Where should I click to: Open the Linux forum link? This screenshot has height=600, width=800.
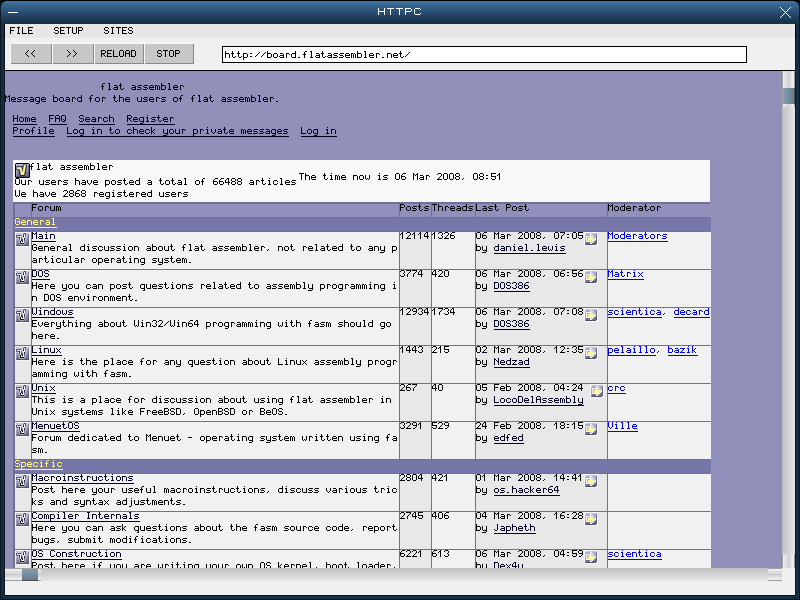[x=46, y=350]
